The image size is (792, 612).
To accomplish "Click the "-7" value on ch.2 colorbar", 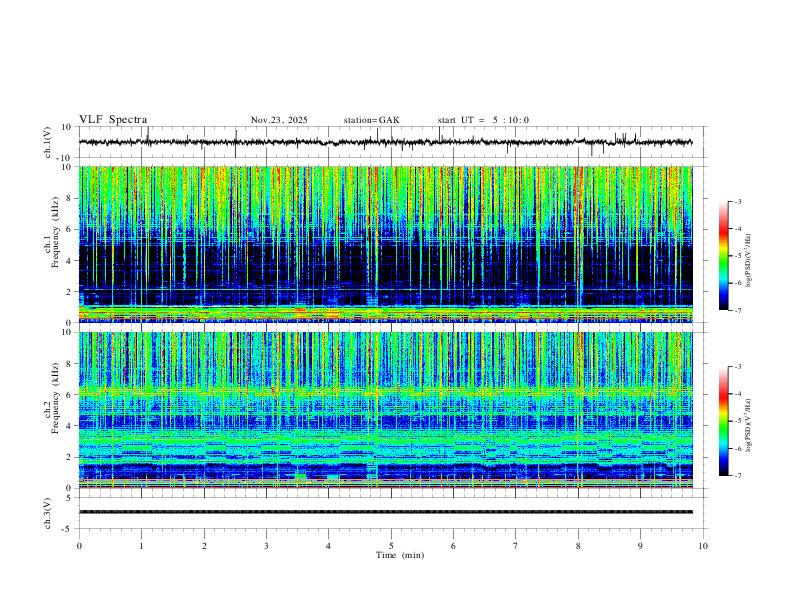I will pyautogui.click(x=737, y=476).
